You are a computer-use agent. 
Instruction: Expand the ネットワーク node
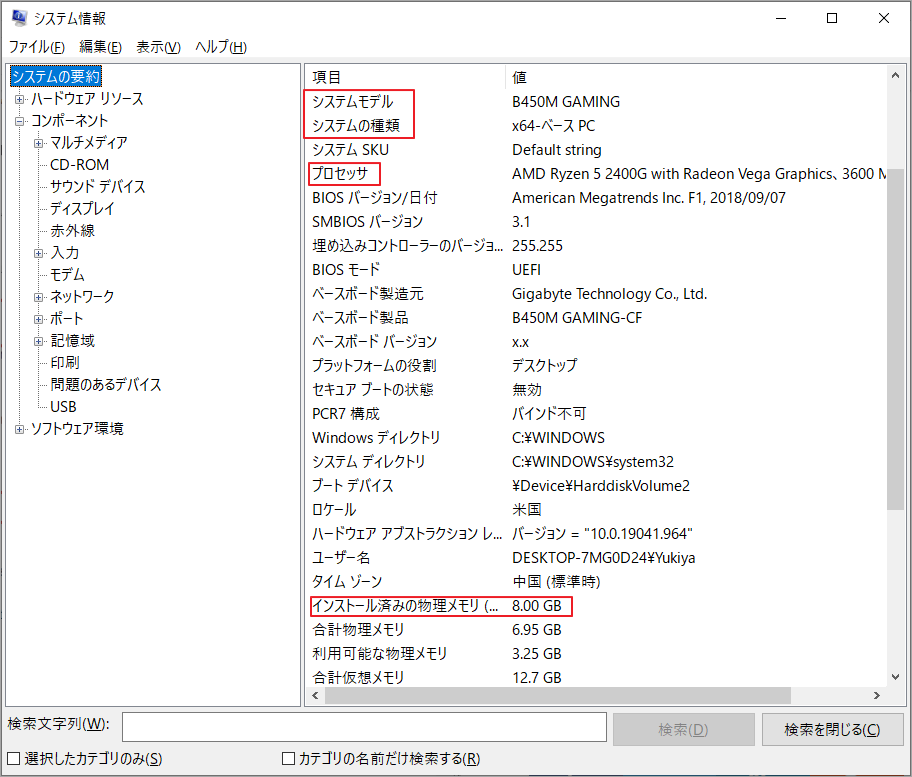coord(38,298)
